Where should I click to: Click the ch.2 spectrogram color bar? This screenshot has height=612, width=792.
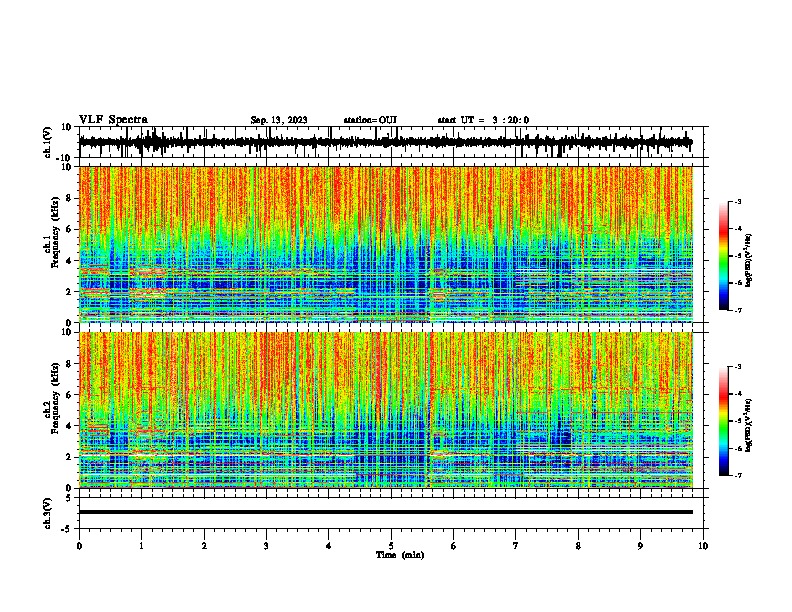tap(723, 421)
